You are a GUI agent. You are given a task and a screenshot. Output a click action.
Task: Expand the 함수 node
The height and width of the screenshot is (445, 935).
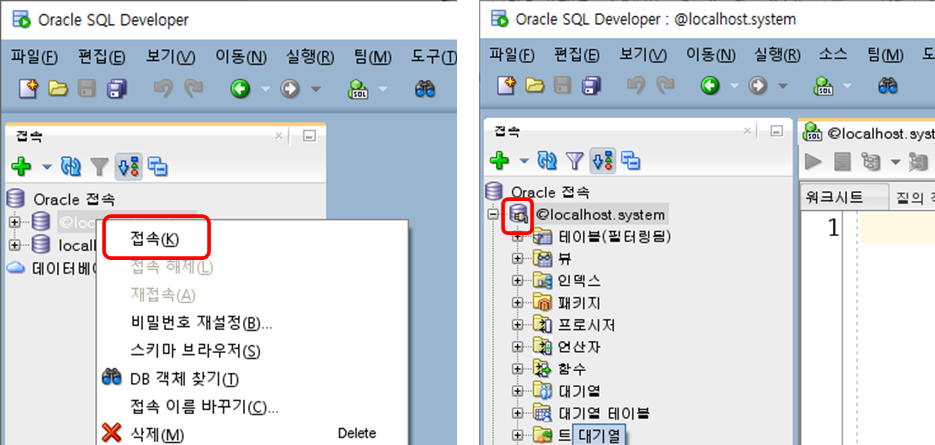(518, 370)
